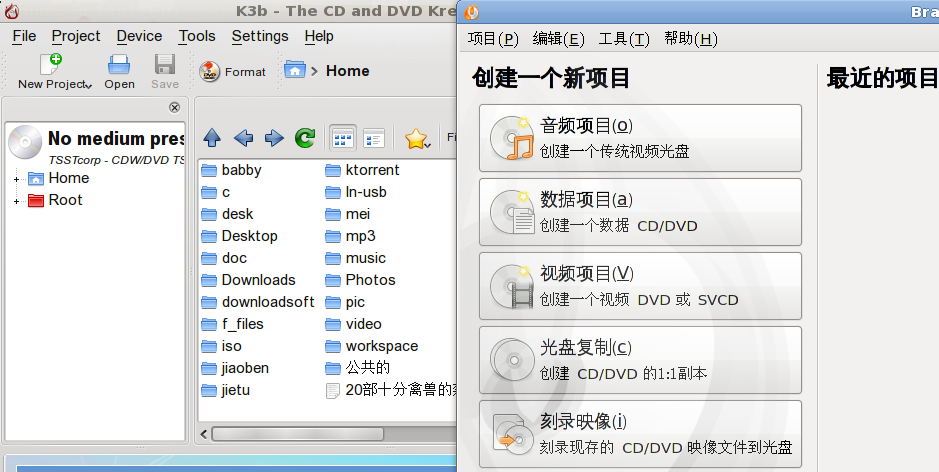Click the 光盘复制 disc copy button
The height and width of the screenshot is (472, 939).
(640, 360)
